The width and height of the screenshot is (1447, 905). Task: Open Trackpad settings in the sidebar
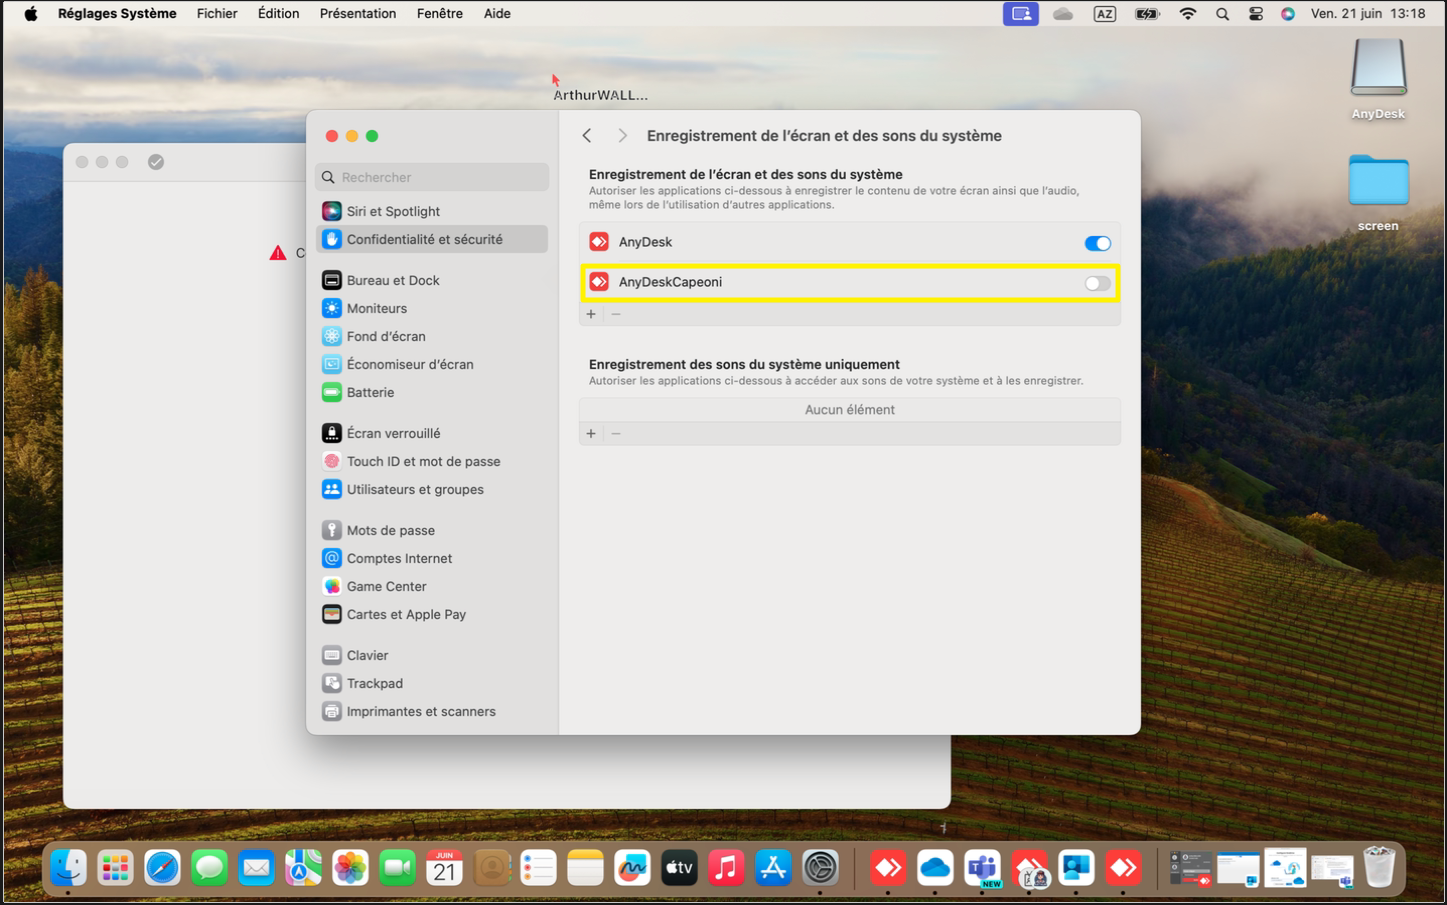tap(432, 683)
